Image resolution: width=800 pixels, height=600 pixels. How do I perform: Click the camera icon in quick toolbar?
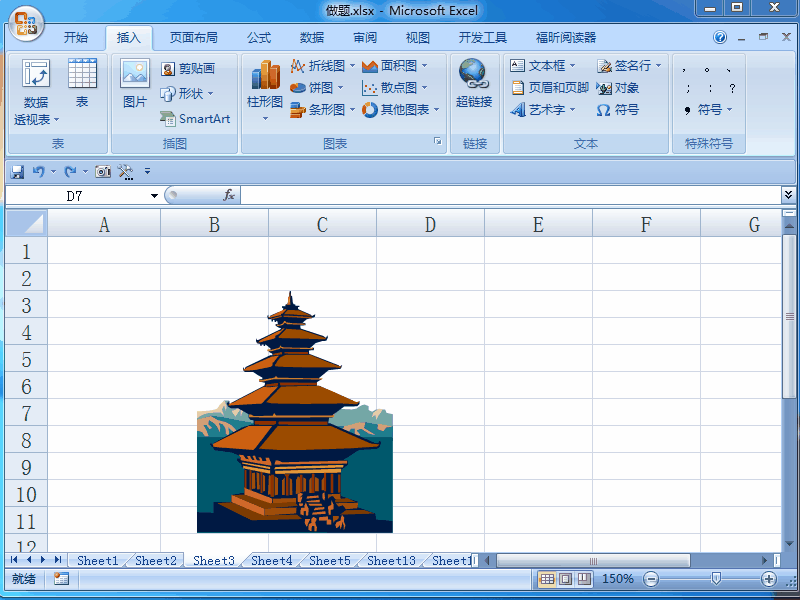[x=103, y=172]
